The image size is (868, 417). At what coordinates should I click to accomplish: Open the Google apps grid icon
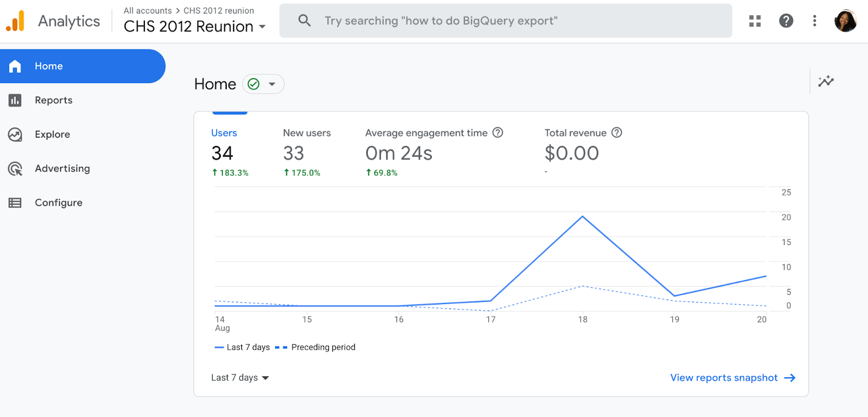point(755,21)
